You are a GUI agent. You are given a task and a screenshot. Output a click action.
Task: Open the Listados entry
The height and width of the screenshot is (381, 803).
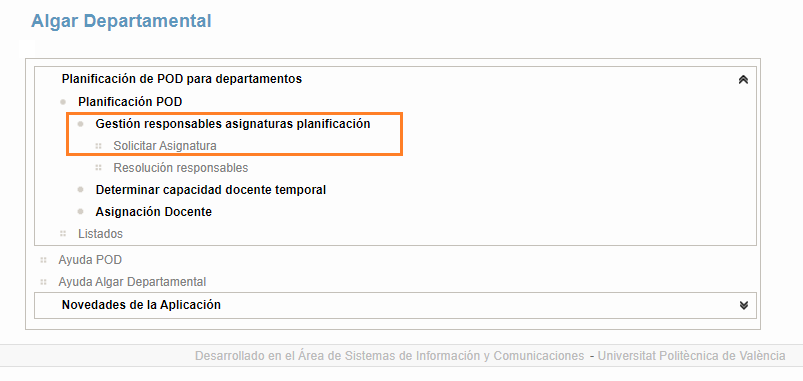tap(100, 234)
